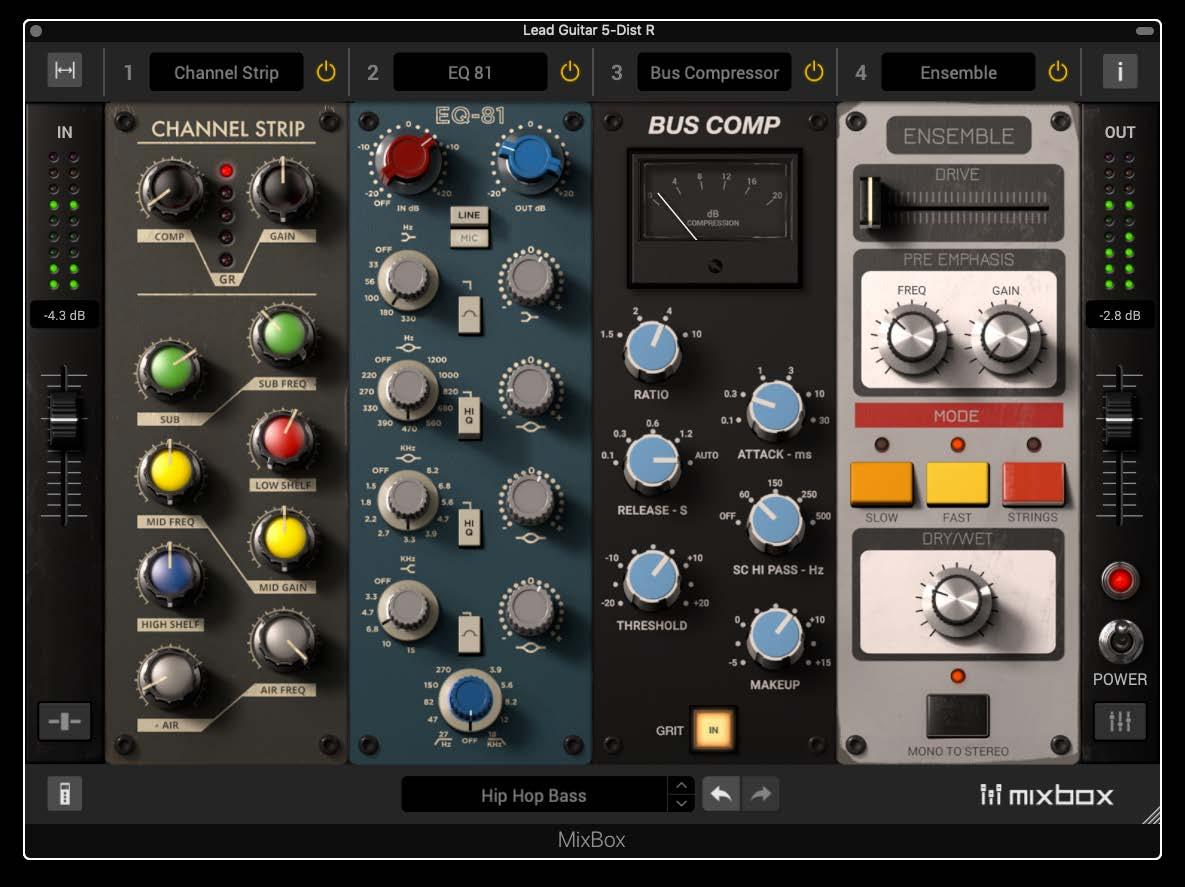Select the LINE input button on EQ-81
The height and width of the screenshot is (887, 1185).
click(x=469, y=215)
